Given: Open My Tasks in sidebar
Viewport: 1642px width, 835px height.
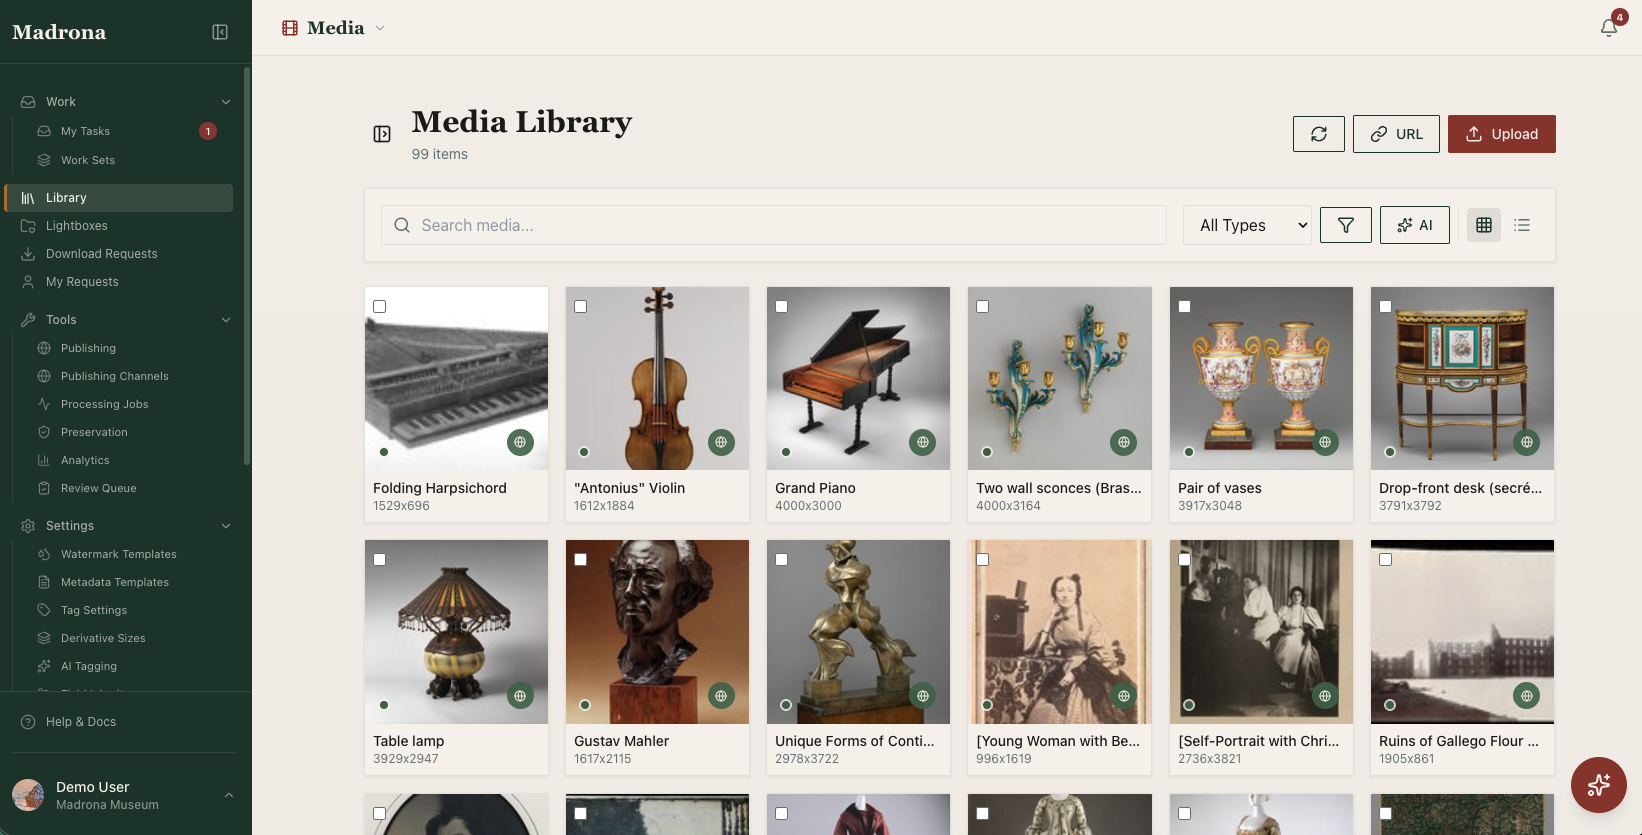Looking at the screenshot, I should [x=126, y=131].
